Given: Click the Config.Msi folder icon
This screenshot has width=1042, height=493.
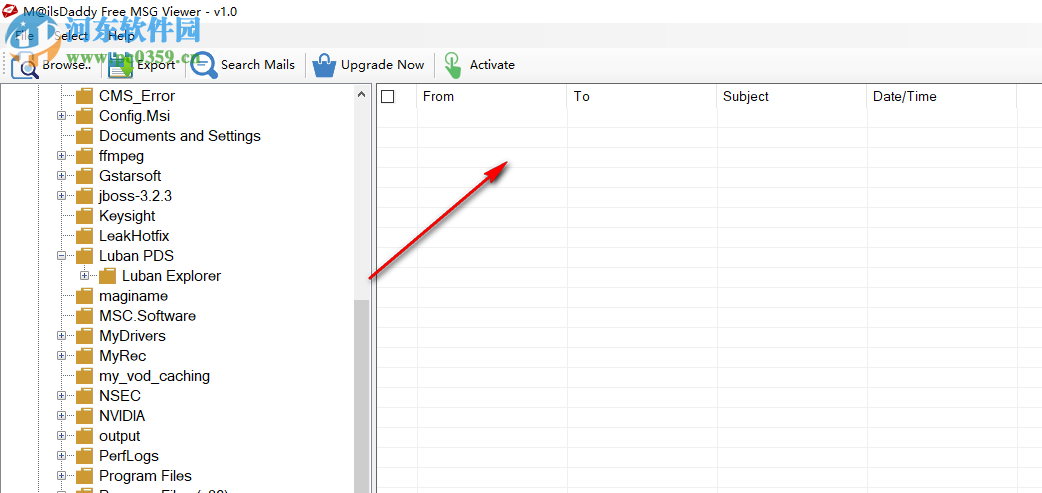Looking at the screenshot, I should click(84, 116).
